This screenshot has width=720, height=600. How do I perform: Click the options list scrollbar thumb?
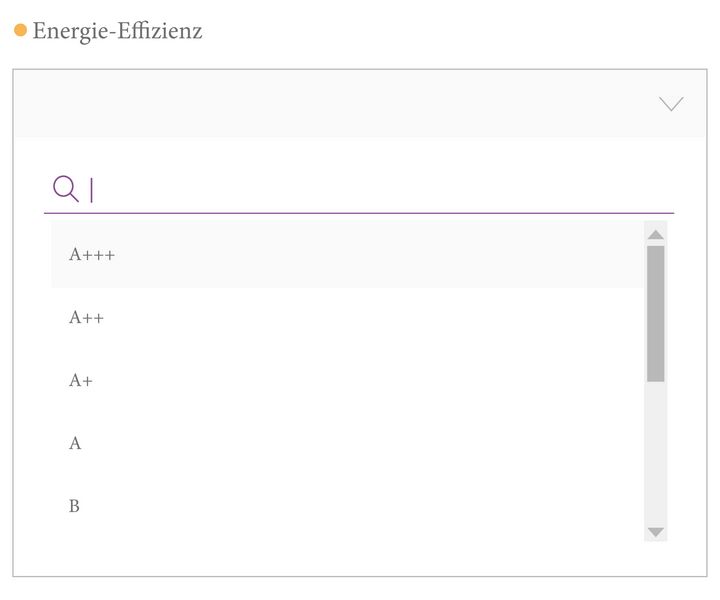click(x=656, y=313)
